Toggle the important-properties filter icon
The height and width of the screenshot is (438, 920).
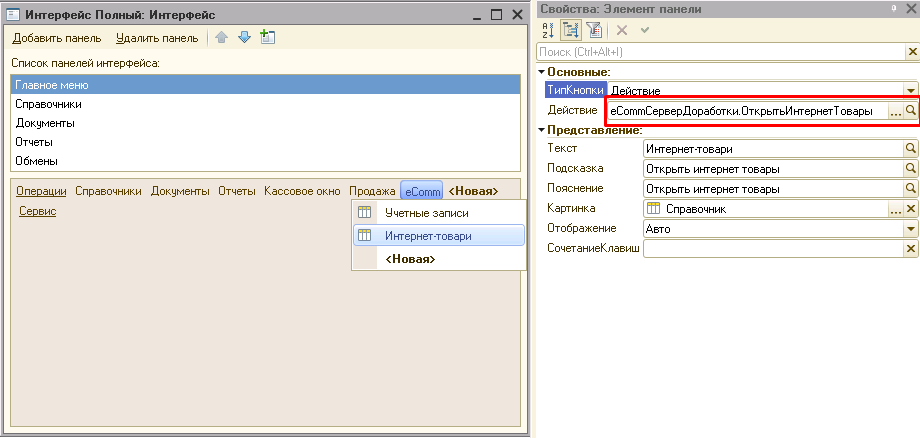tap(593, 31)
